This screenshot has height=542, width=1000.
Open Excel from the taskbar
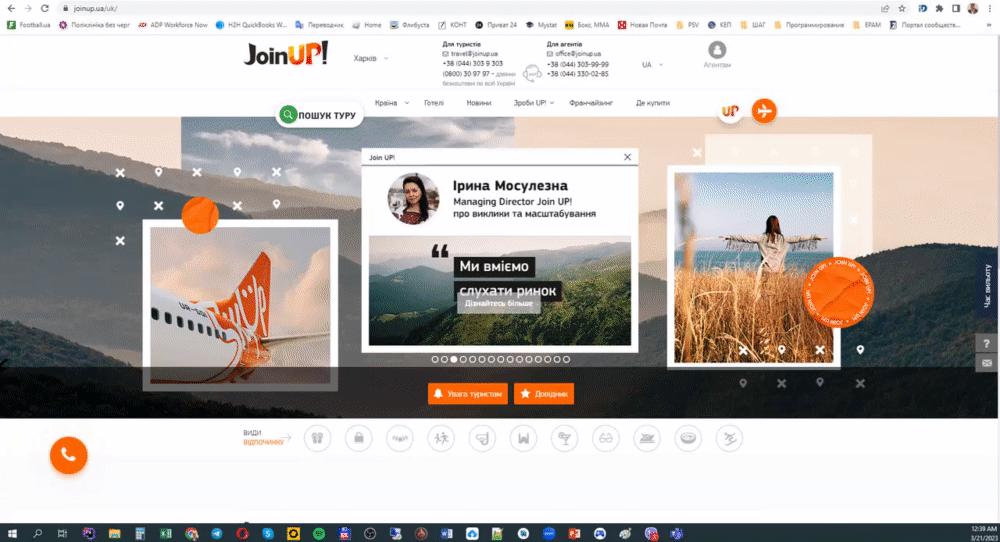[x=166, y=534]
